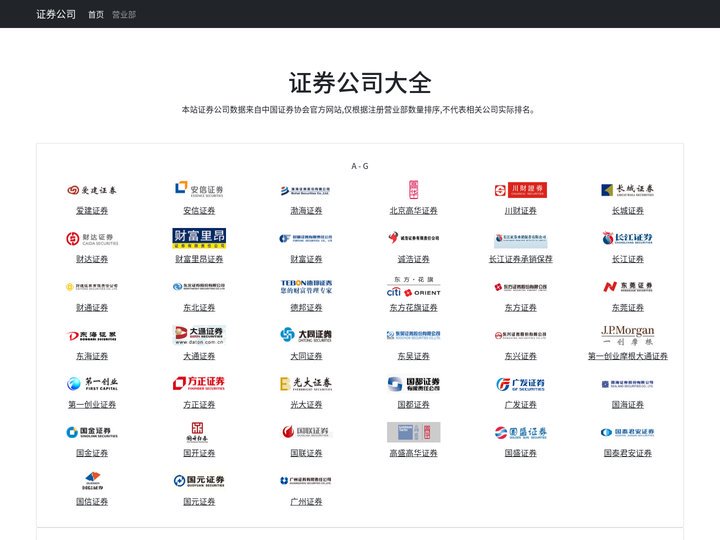The width and height of the screenshot is (720, 540).
Task: Open 首页 in the navigation bar
Action: pos(96,15)
